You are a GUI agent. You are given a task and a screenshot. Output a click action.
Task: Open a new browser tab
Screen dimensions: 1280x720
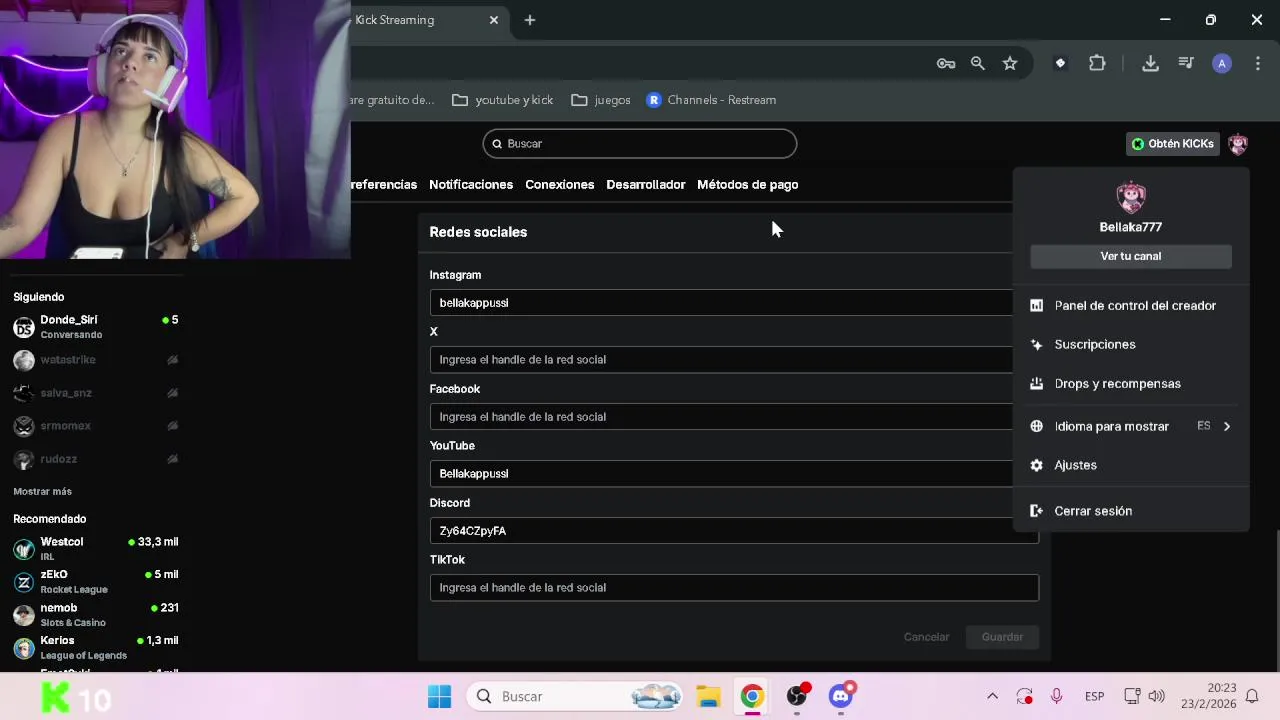[x=530, y=20]
